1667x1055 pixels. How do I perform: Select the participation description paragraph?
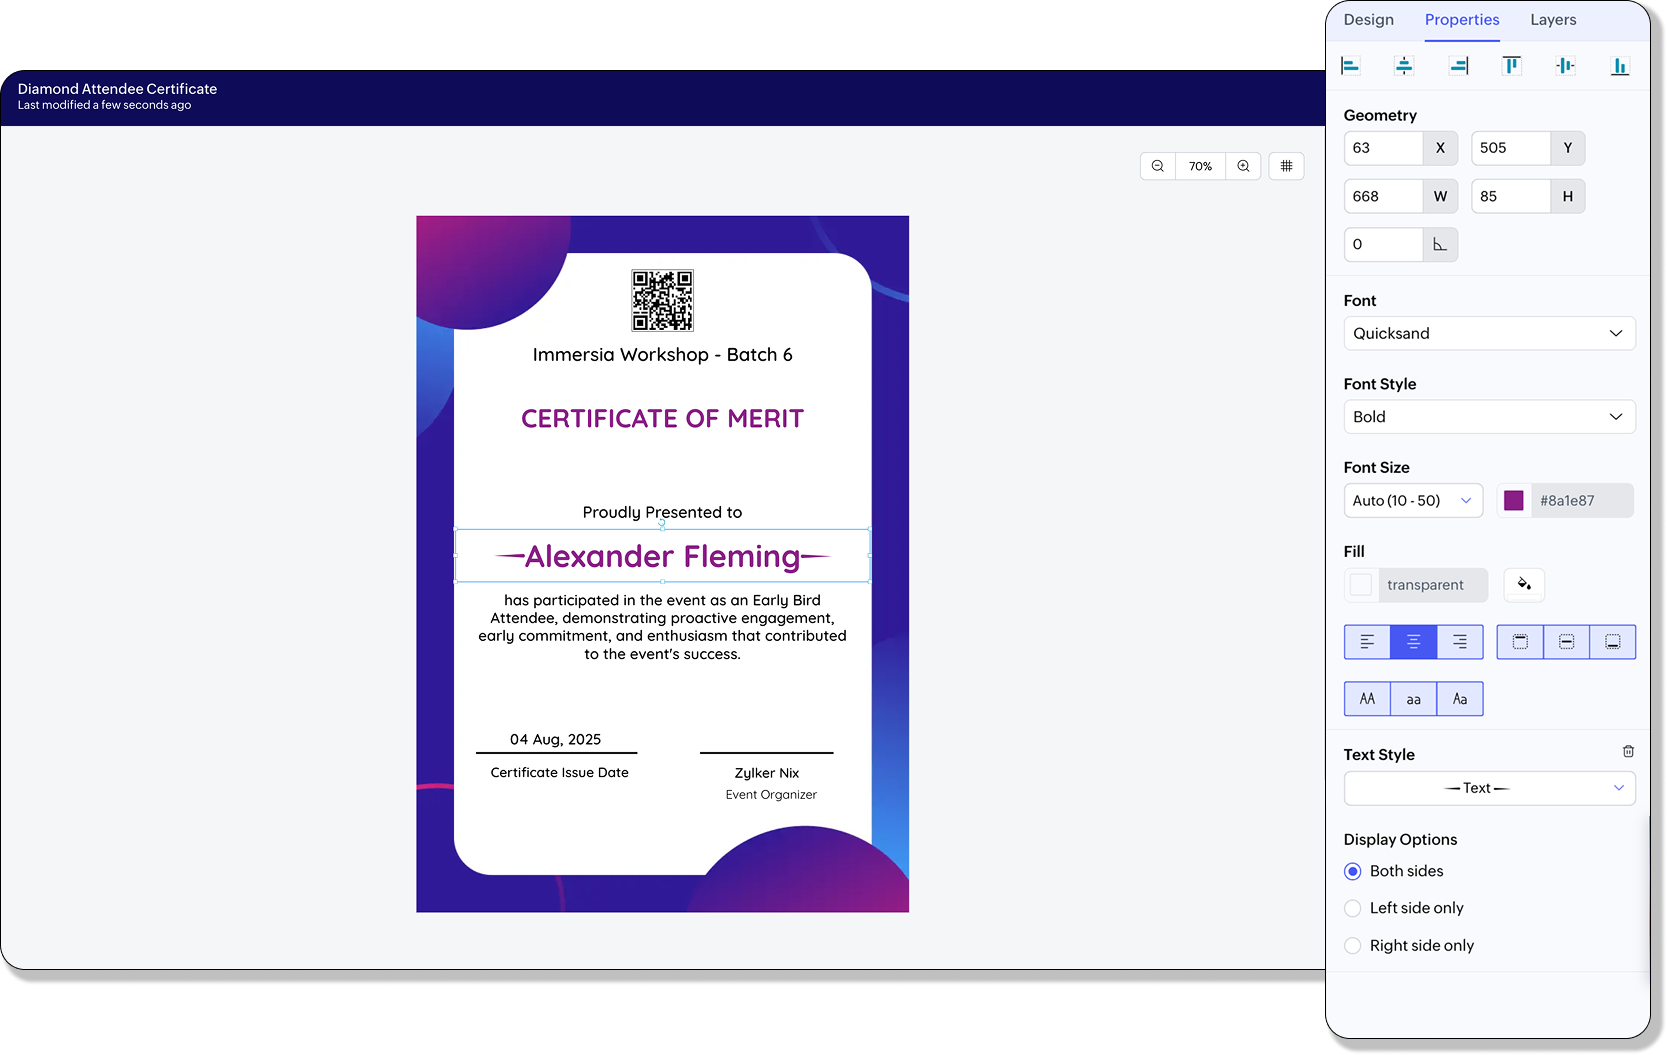[662, 627]
